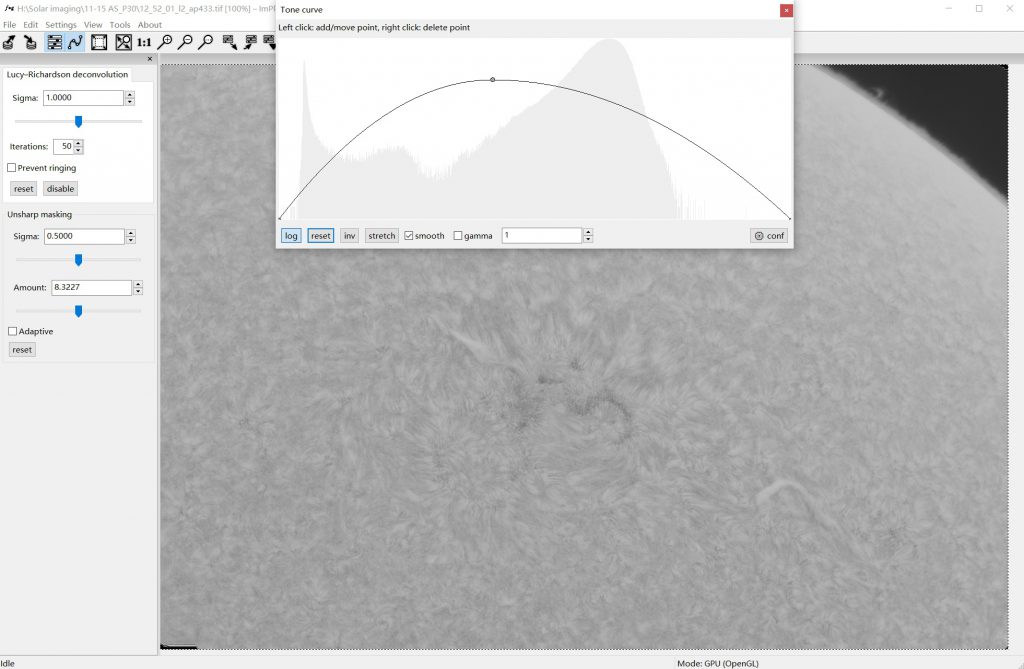Viewport: 1024px width, 669px height.
Task: Set zoom to 1:1 actual size
Action: 144,42
